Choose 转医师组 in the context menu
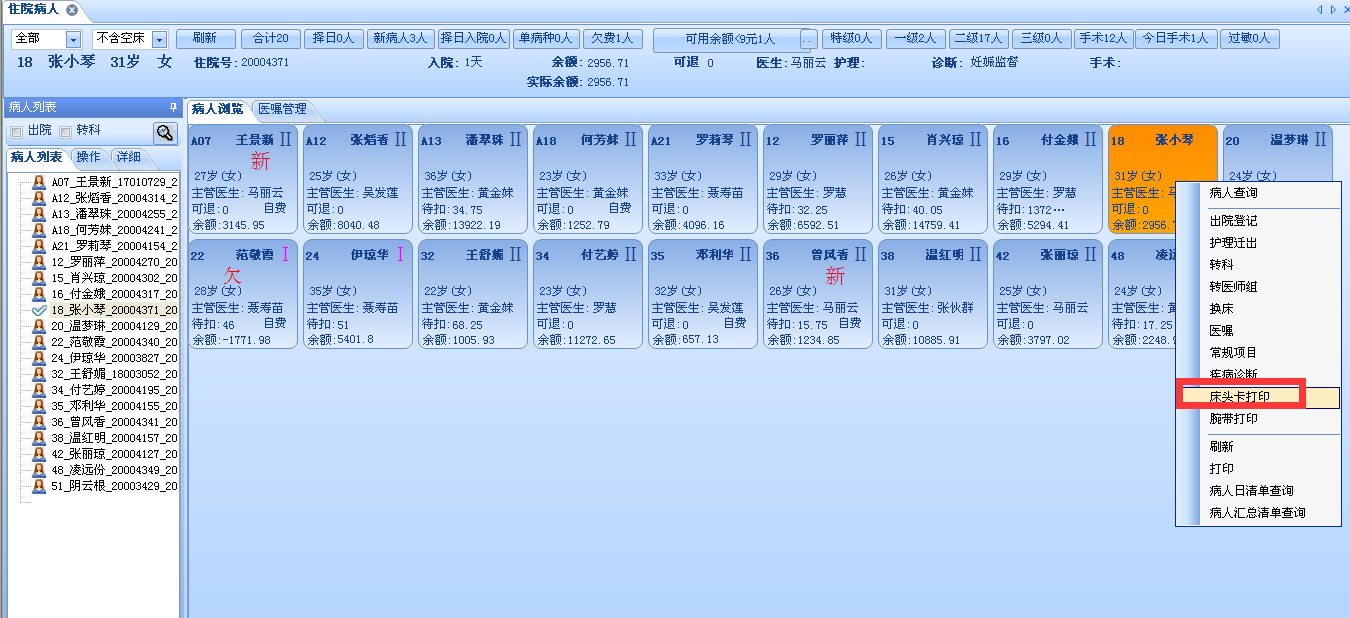Viewport: 1350px width, 618px height. tap(1258, 287)
